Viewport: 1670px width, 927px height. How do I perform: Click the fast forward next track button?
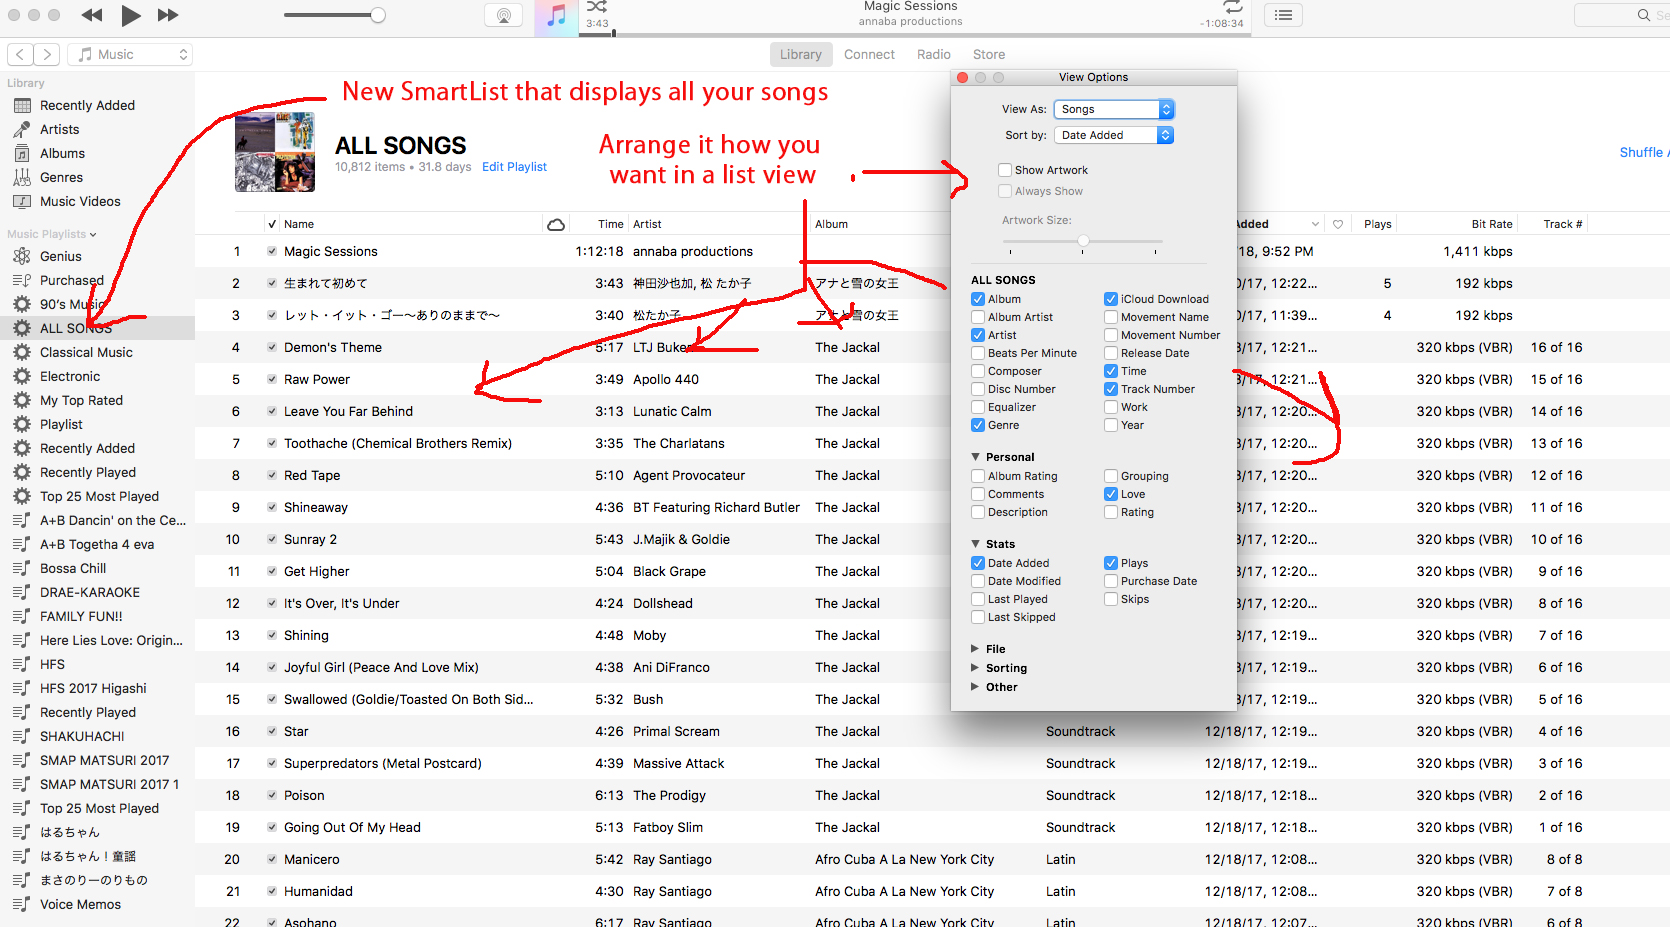[168, 15]
